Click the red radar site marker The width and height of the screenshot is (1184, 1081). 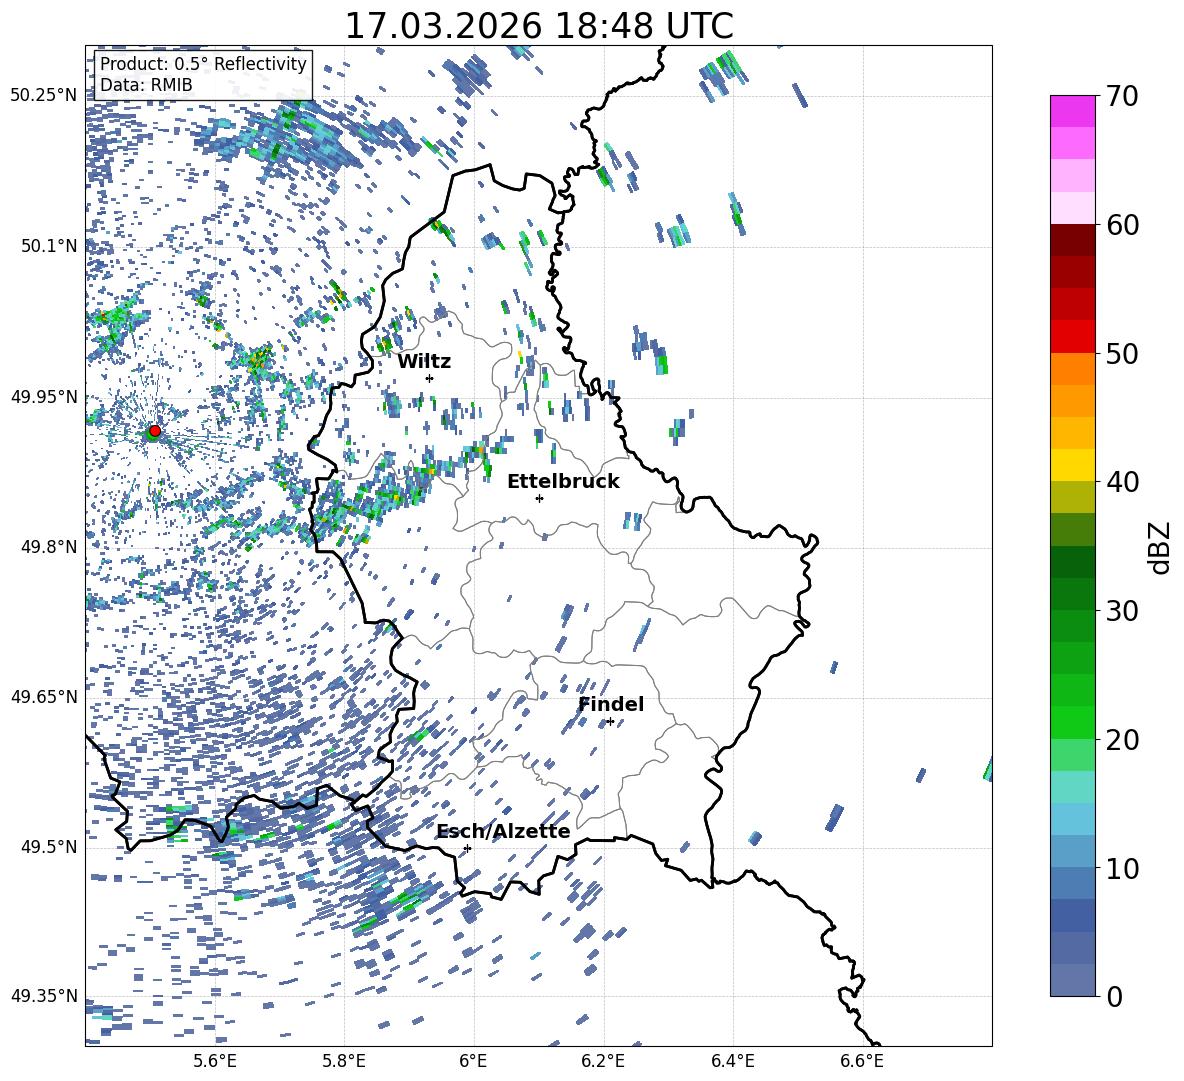click(x=155, y=431)
